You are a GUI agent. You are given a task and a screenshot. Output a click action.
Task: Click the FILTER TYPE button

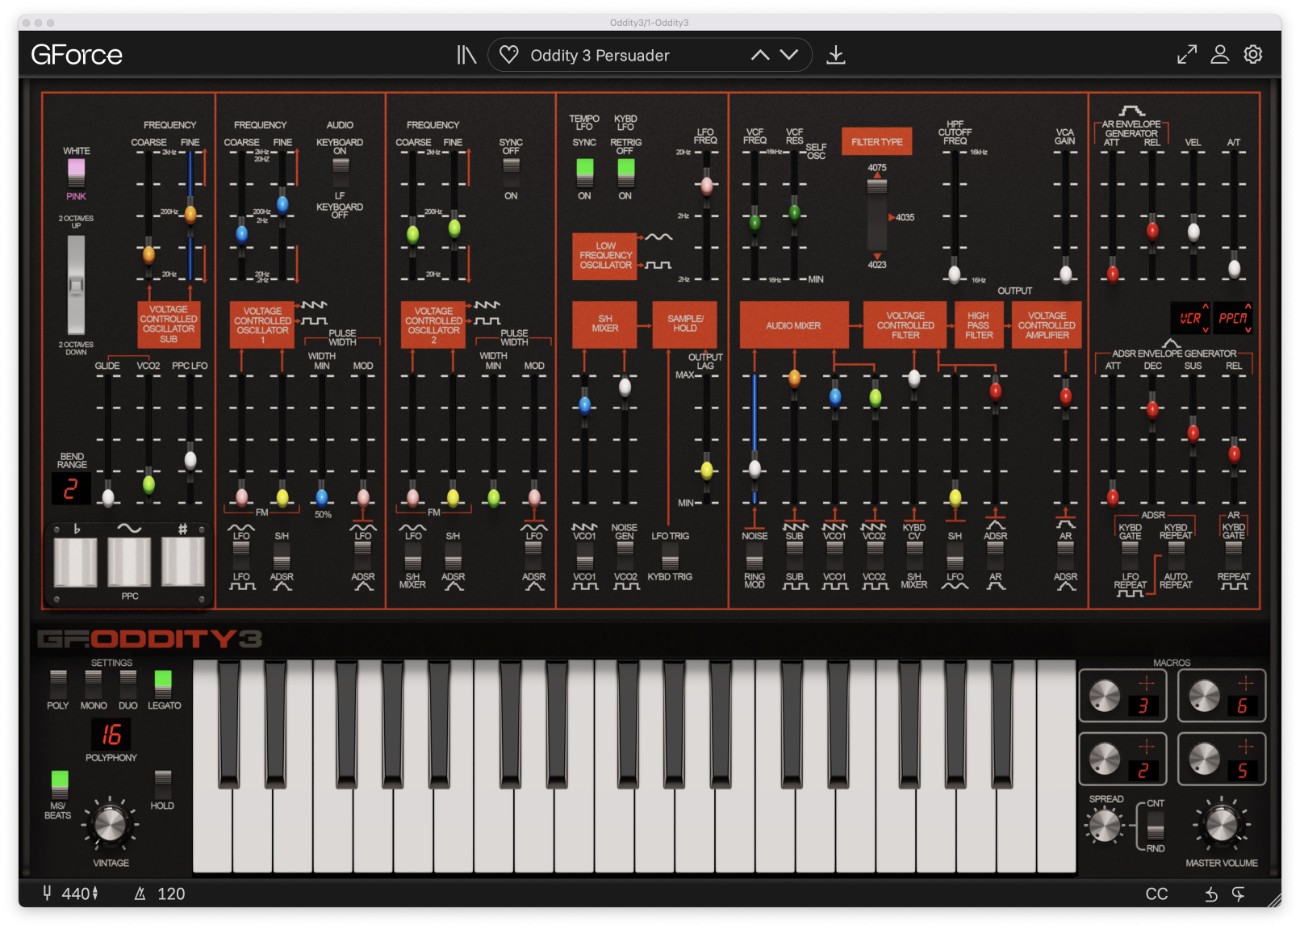point(876,141)
